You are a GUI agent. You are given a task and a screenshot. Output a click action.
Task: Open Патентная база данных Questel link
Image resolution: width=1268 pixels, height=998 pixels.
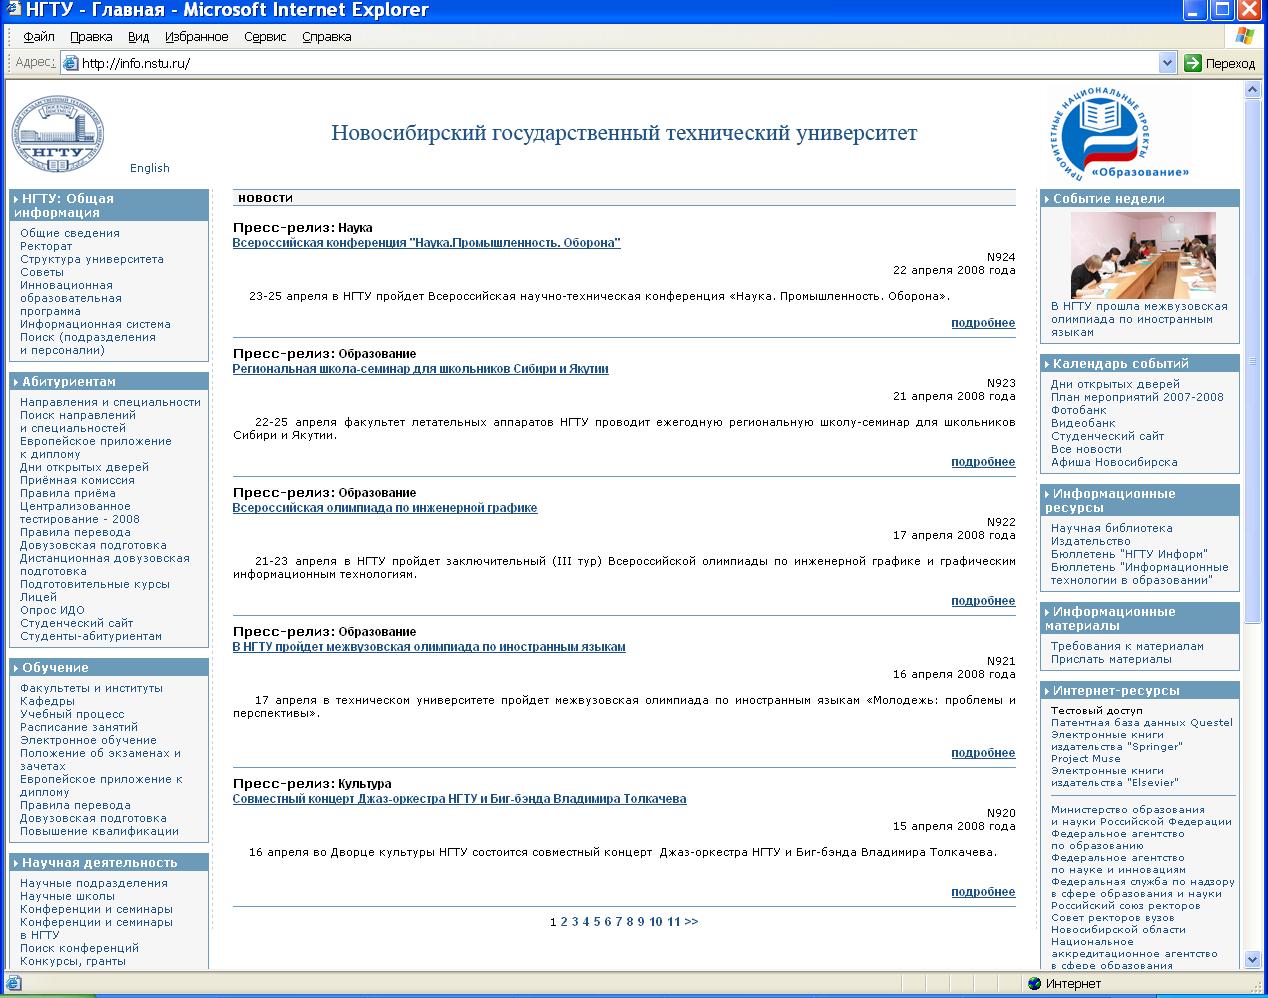(1142, 722)
